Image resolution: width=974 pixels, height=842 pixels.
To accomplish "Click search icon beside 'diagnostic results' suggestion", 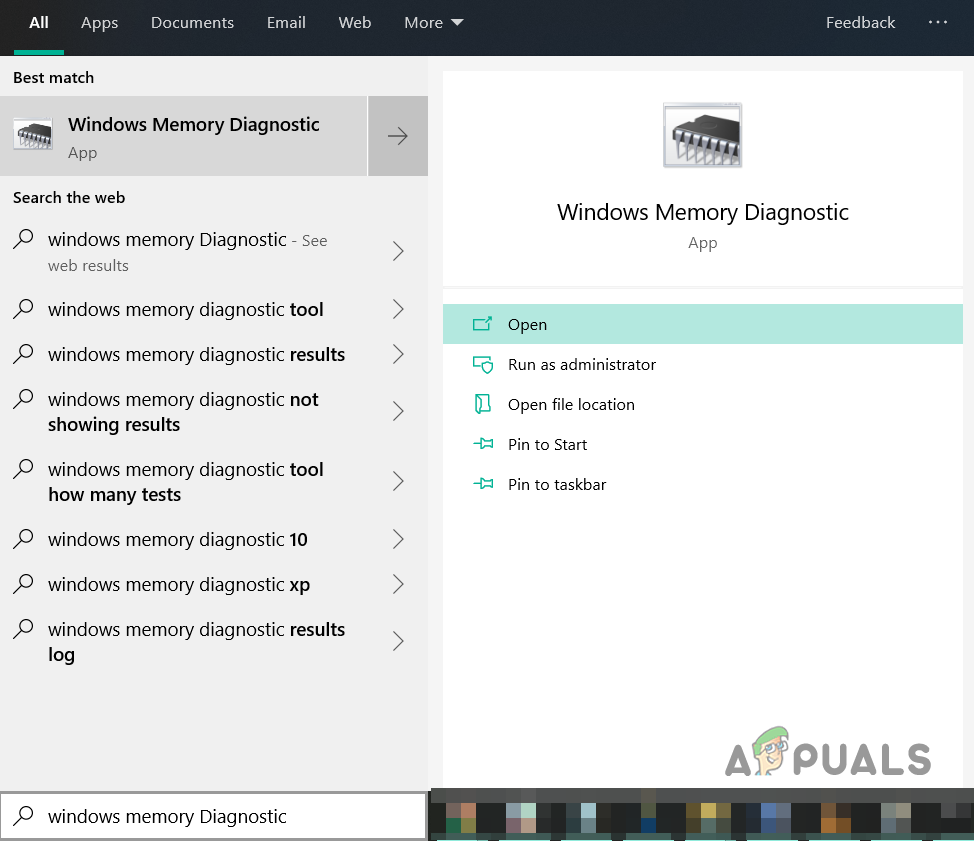I will pos(23,354).
